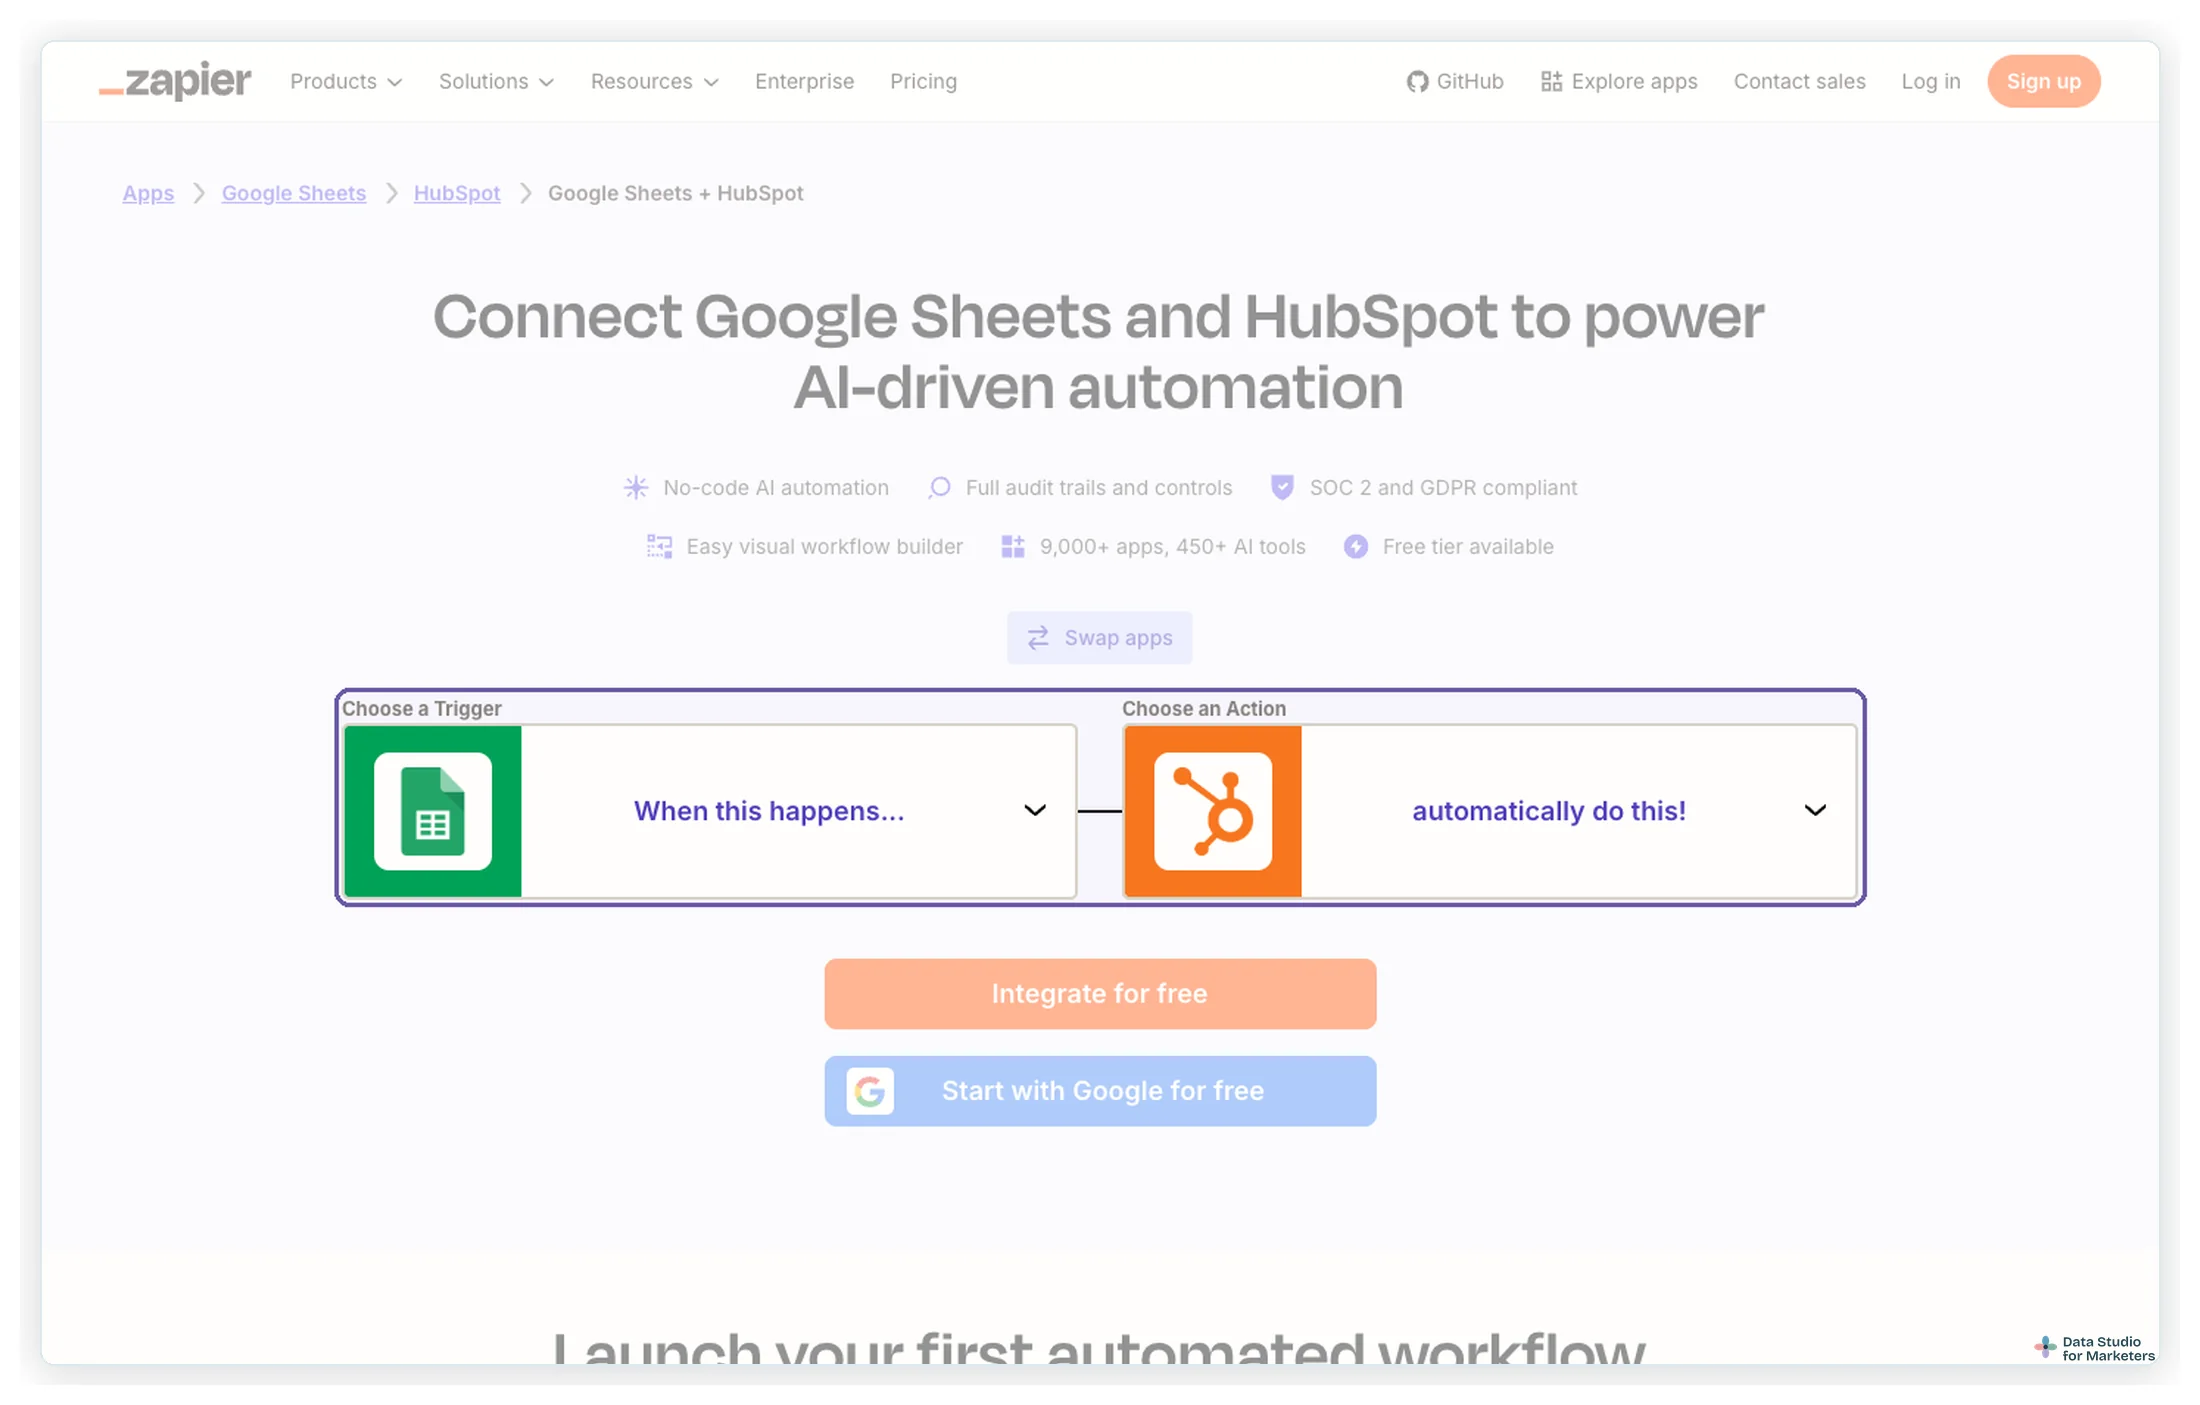Follow the Apps breadcrumb link
The width and height of the screenshot is (2200, 1405).
148,193
